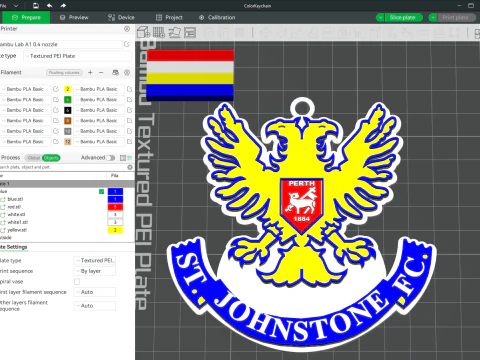Click the Print plate button
This screenshot has height=360, width=480.
[x=456, y=18]
